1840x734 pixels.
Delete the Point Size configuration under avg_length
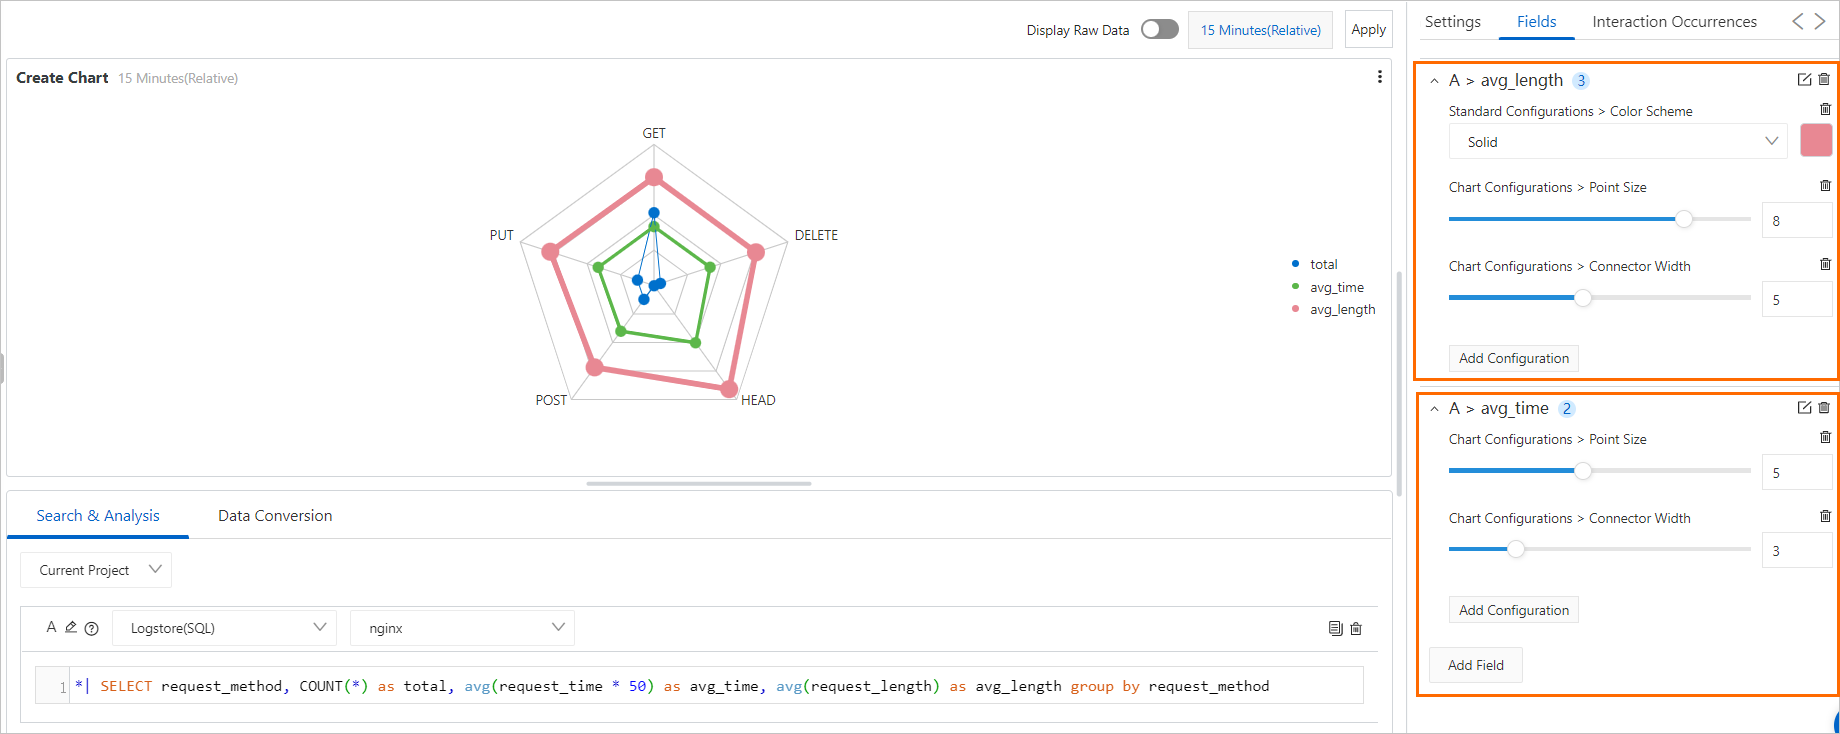[x=1825, y=185]
